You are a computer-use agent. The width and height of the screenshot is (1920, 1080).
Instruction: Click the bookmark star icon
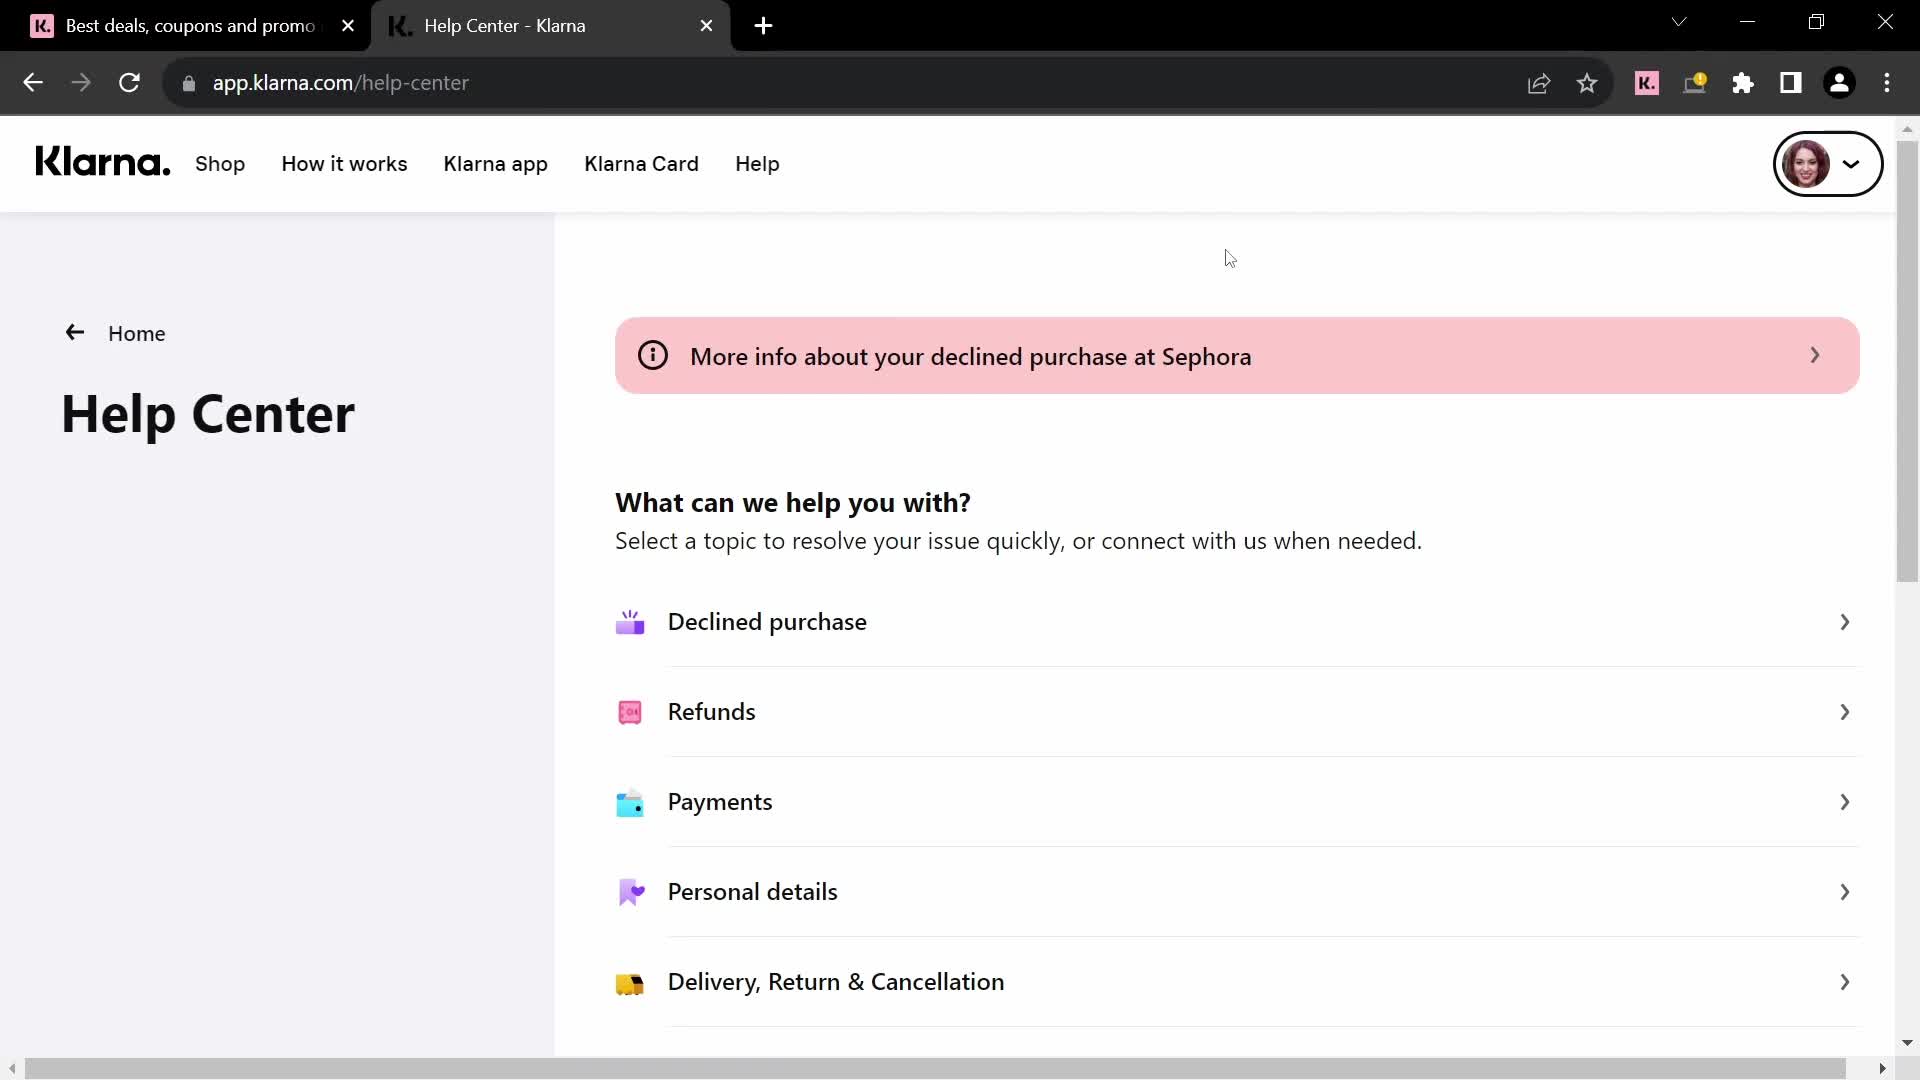coord(1588,82)
